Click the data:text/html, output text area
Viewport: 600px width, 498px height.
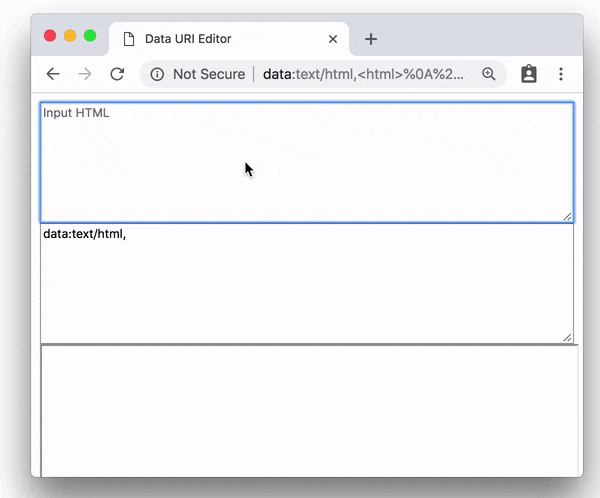tap(307, 283)
